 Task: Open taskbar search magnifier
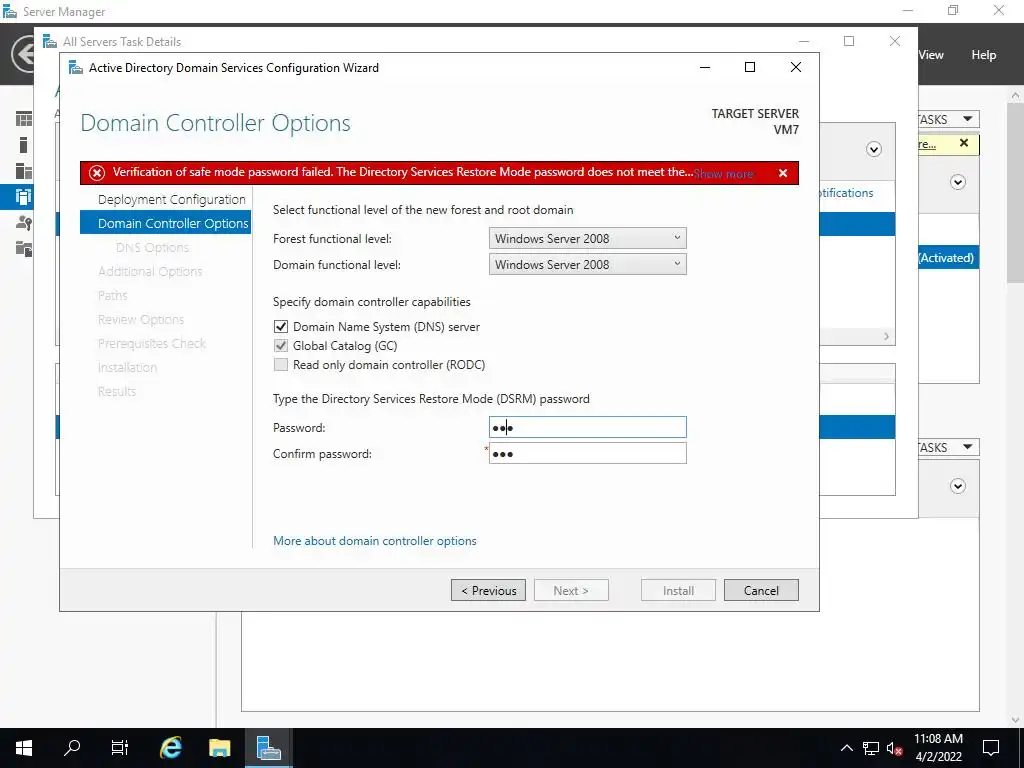(x=72, y=747)
